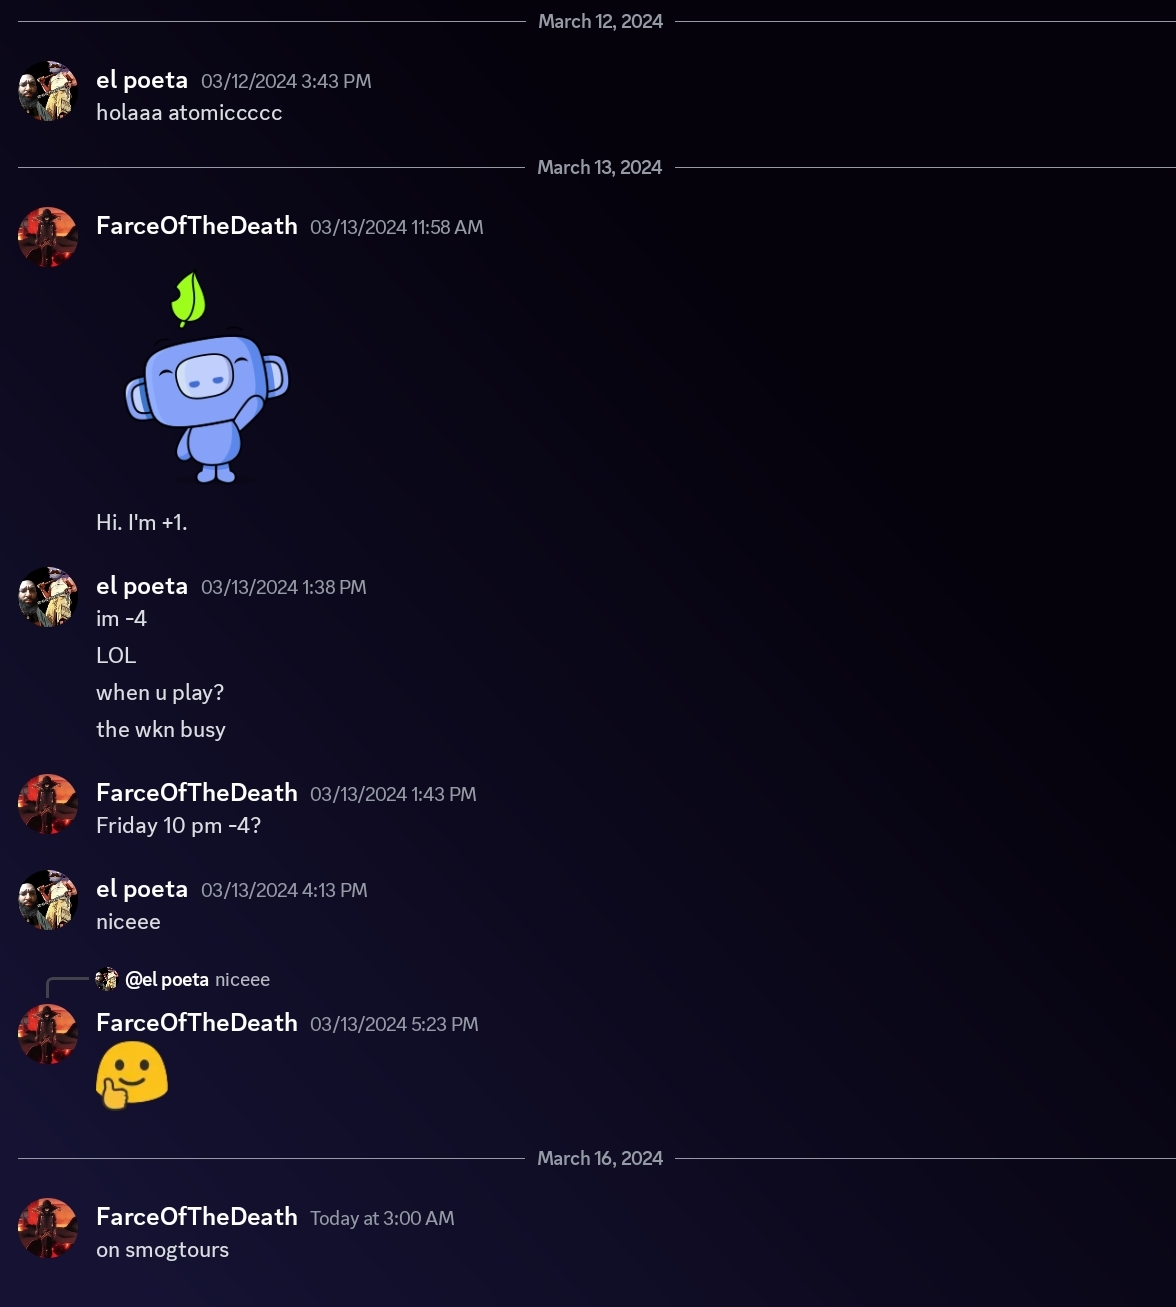The height and width of the screenshot is (1307, 1176).
Task: Click the FarceOfTheDeath username at 1:43 PM
Action: [197, 793]
